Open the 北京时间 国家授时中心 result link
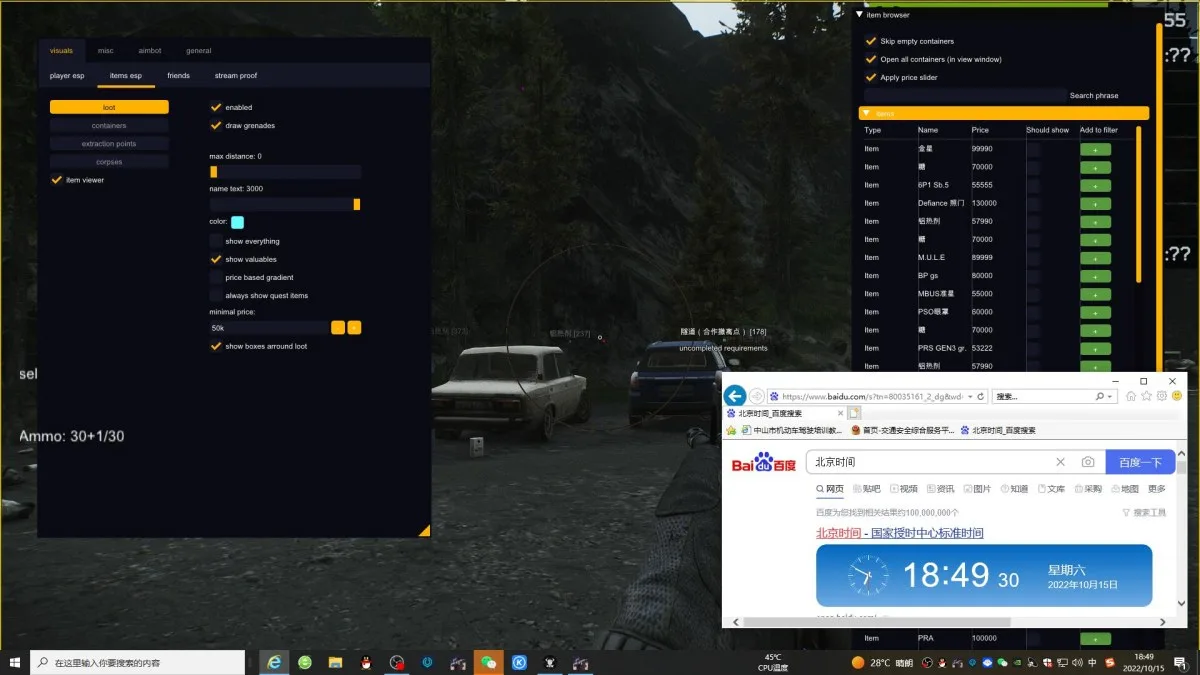Viewport: 1200px width, 675px height. pos(899,533)
